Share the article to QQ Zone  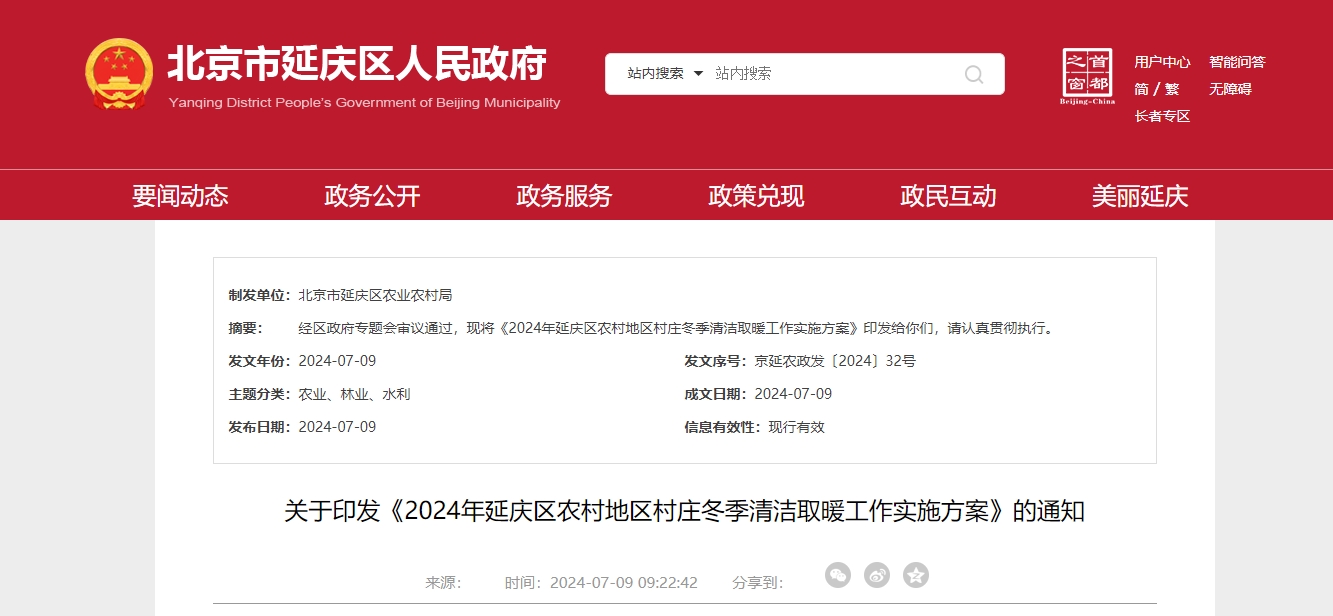coord(916,575)
